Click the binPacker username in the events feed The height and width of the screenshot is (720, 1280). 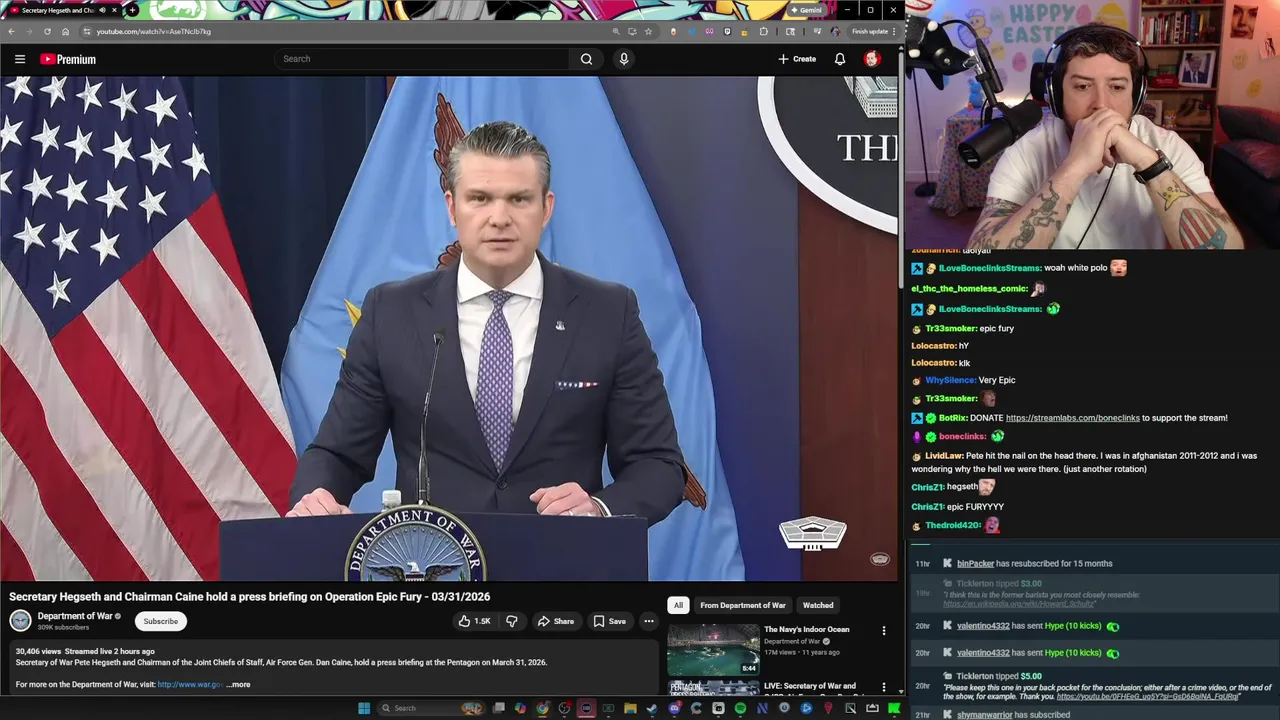975,563
